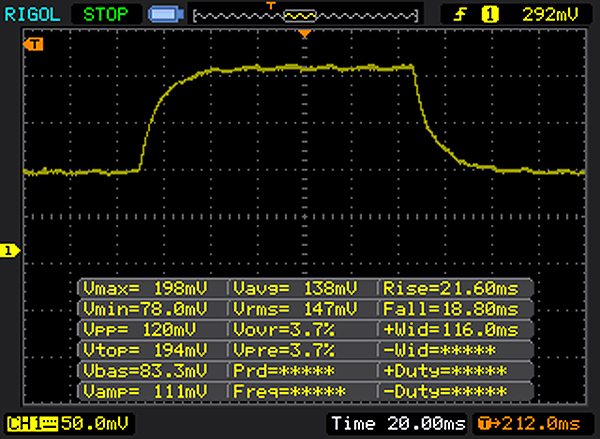Image resolution: width=600 pixels, height=439 pixels.
Task: Click the CH1 coupling badge at bottom left
Action: [x=33, y=424]
